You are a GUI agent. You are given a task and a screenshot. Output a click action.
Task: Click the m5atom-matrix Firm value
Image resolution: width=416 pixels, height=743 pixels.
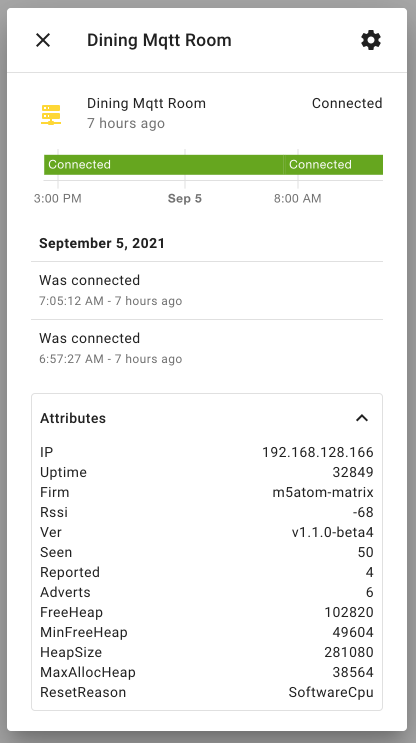(323, 492)
